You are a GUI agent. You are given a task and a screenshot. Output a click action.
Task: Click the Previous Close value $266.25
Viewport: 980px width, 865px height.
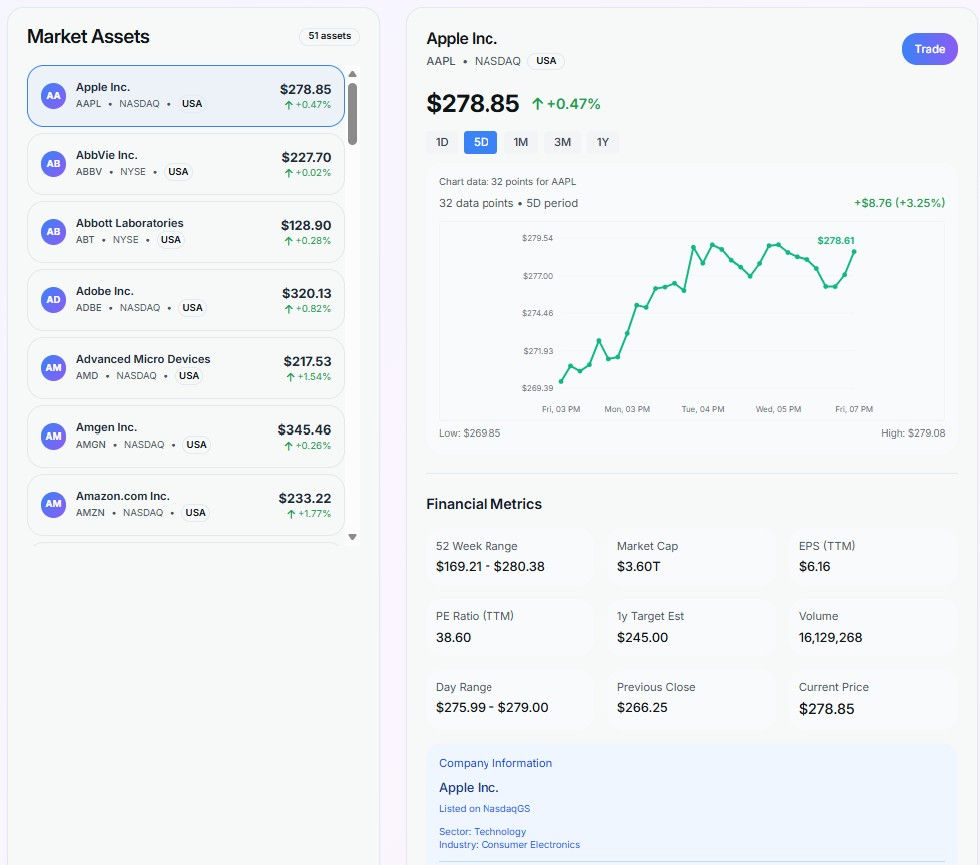coord(642,708)
